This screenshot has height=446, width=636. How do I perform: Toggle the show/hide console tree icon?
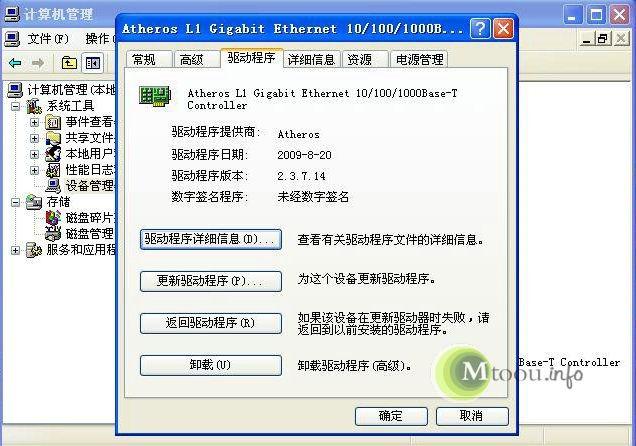click(92, 63)
